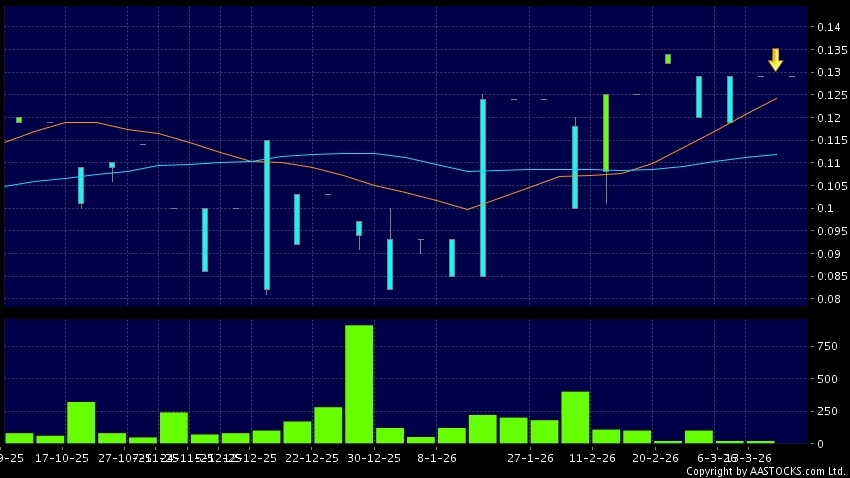
Task: Click the 20-2-26 date label
Action: [655, 456]
